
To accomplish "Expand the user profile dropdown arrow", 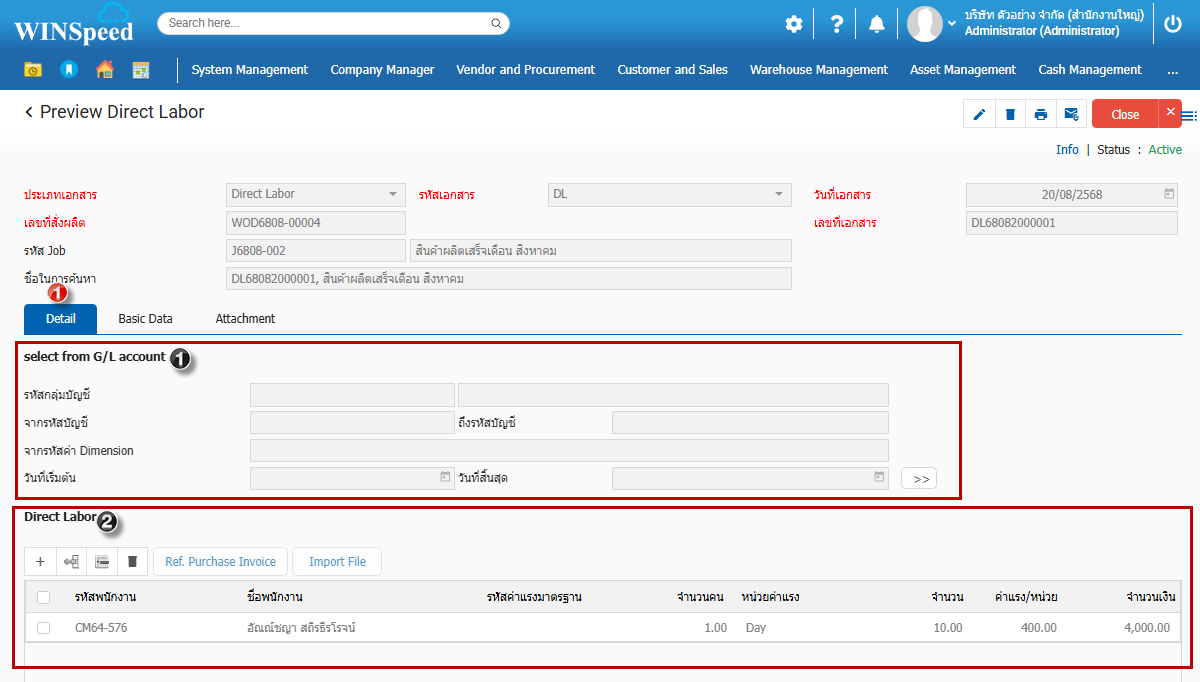I will (x=952, y=24).
